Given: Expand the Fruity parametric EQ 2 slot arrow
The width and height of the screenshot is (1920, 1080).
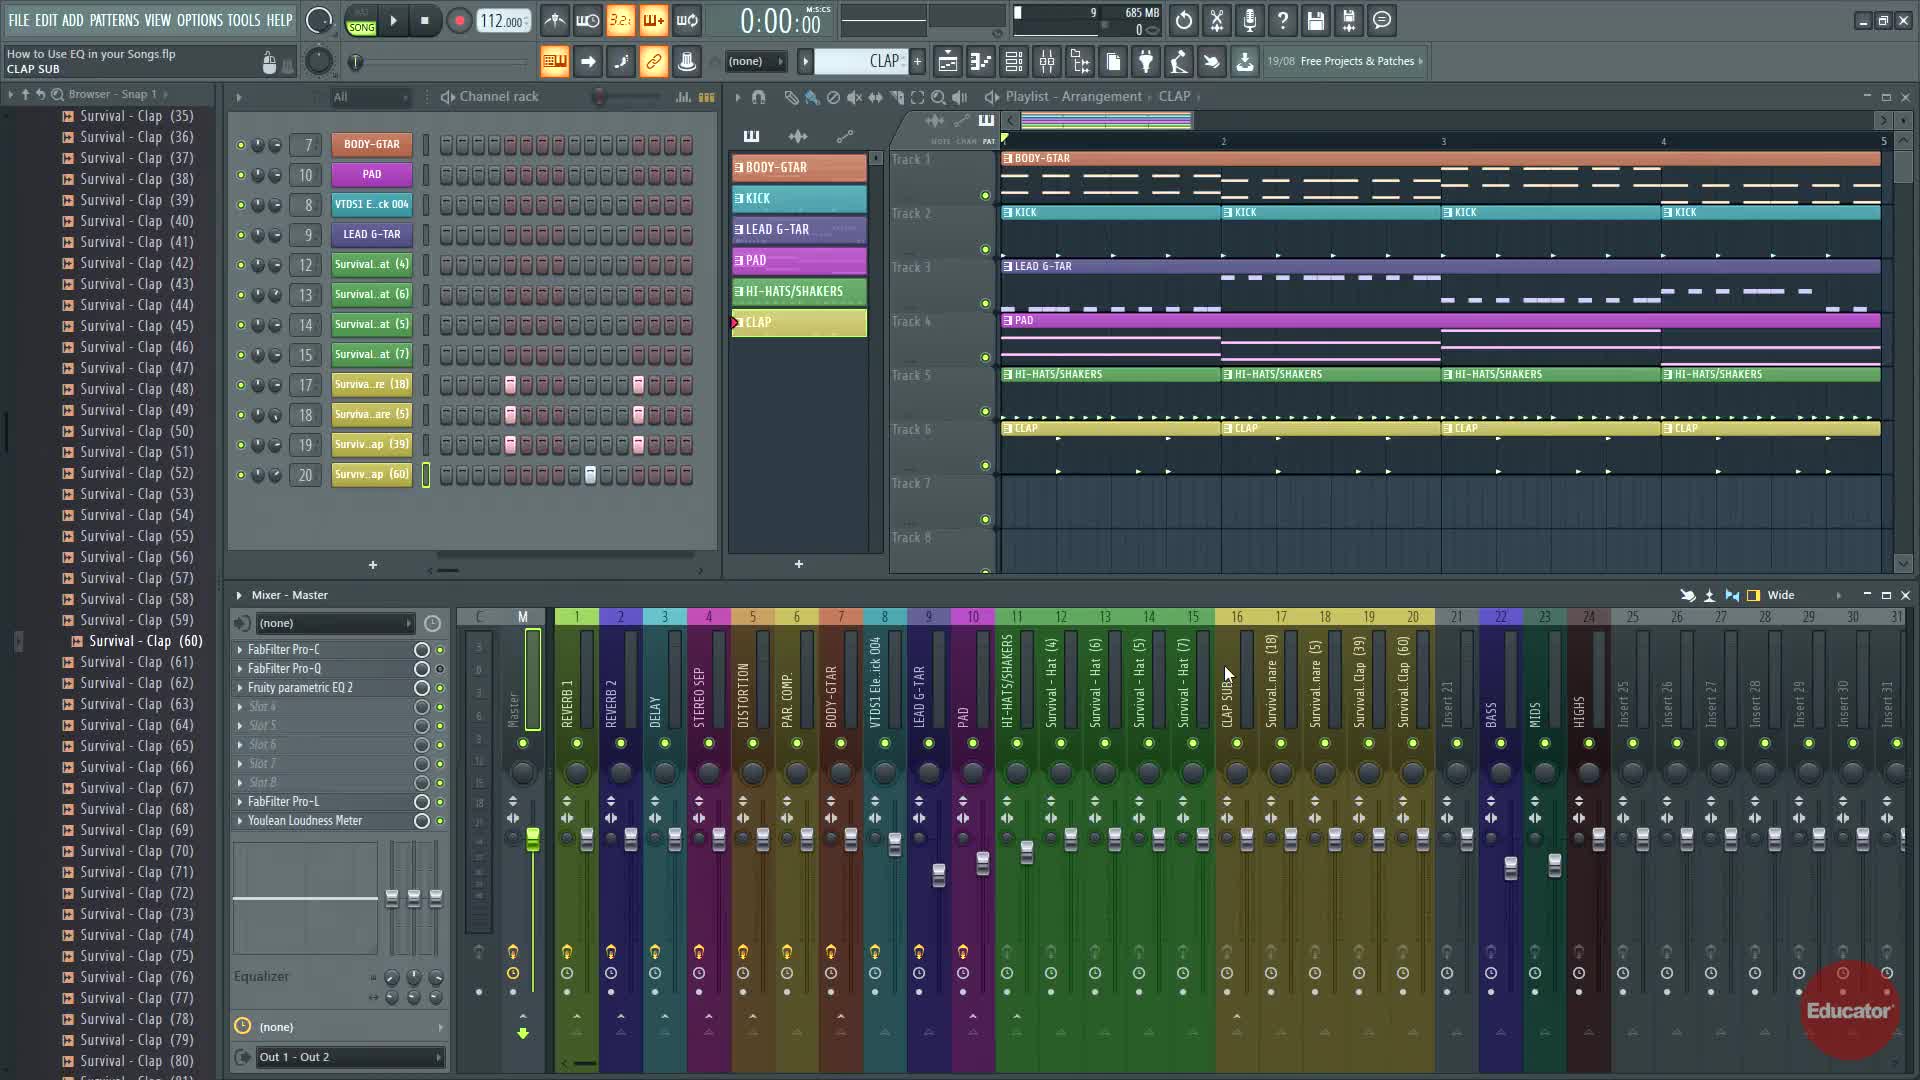Looking at the screenshot, I should coord(240,688).
